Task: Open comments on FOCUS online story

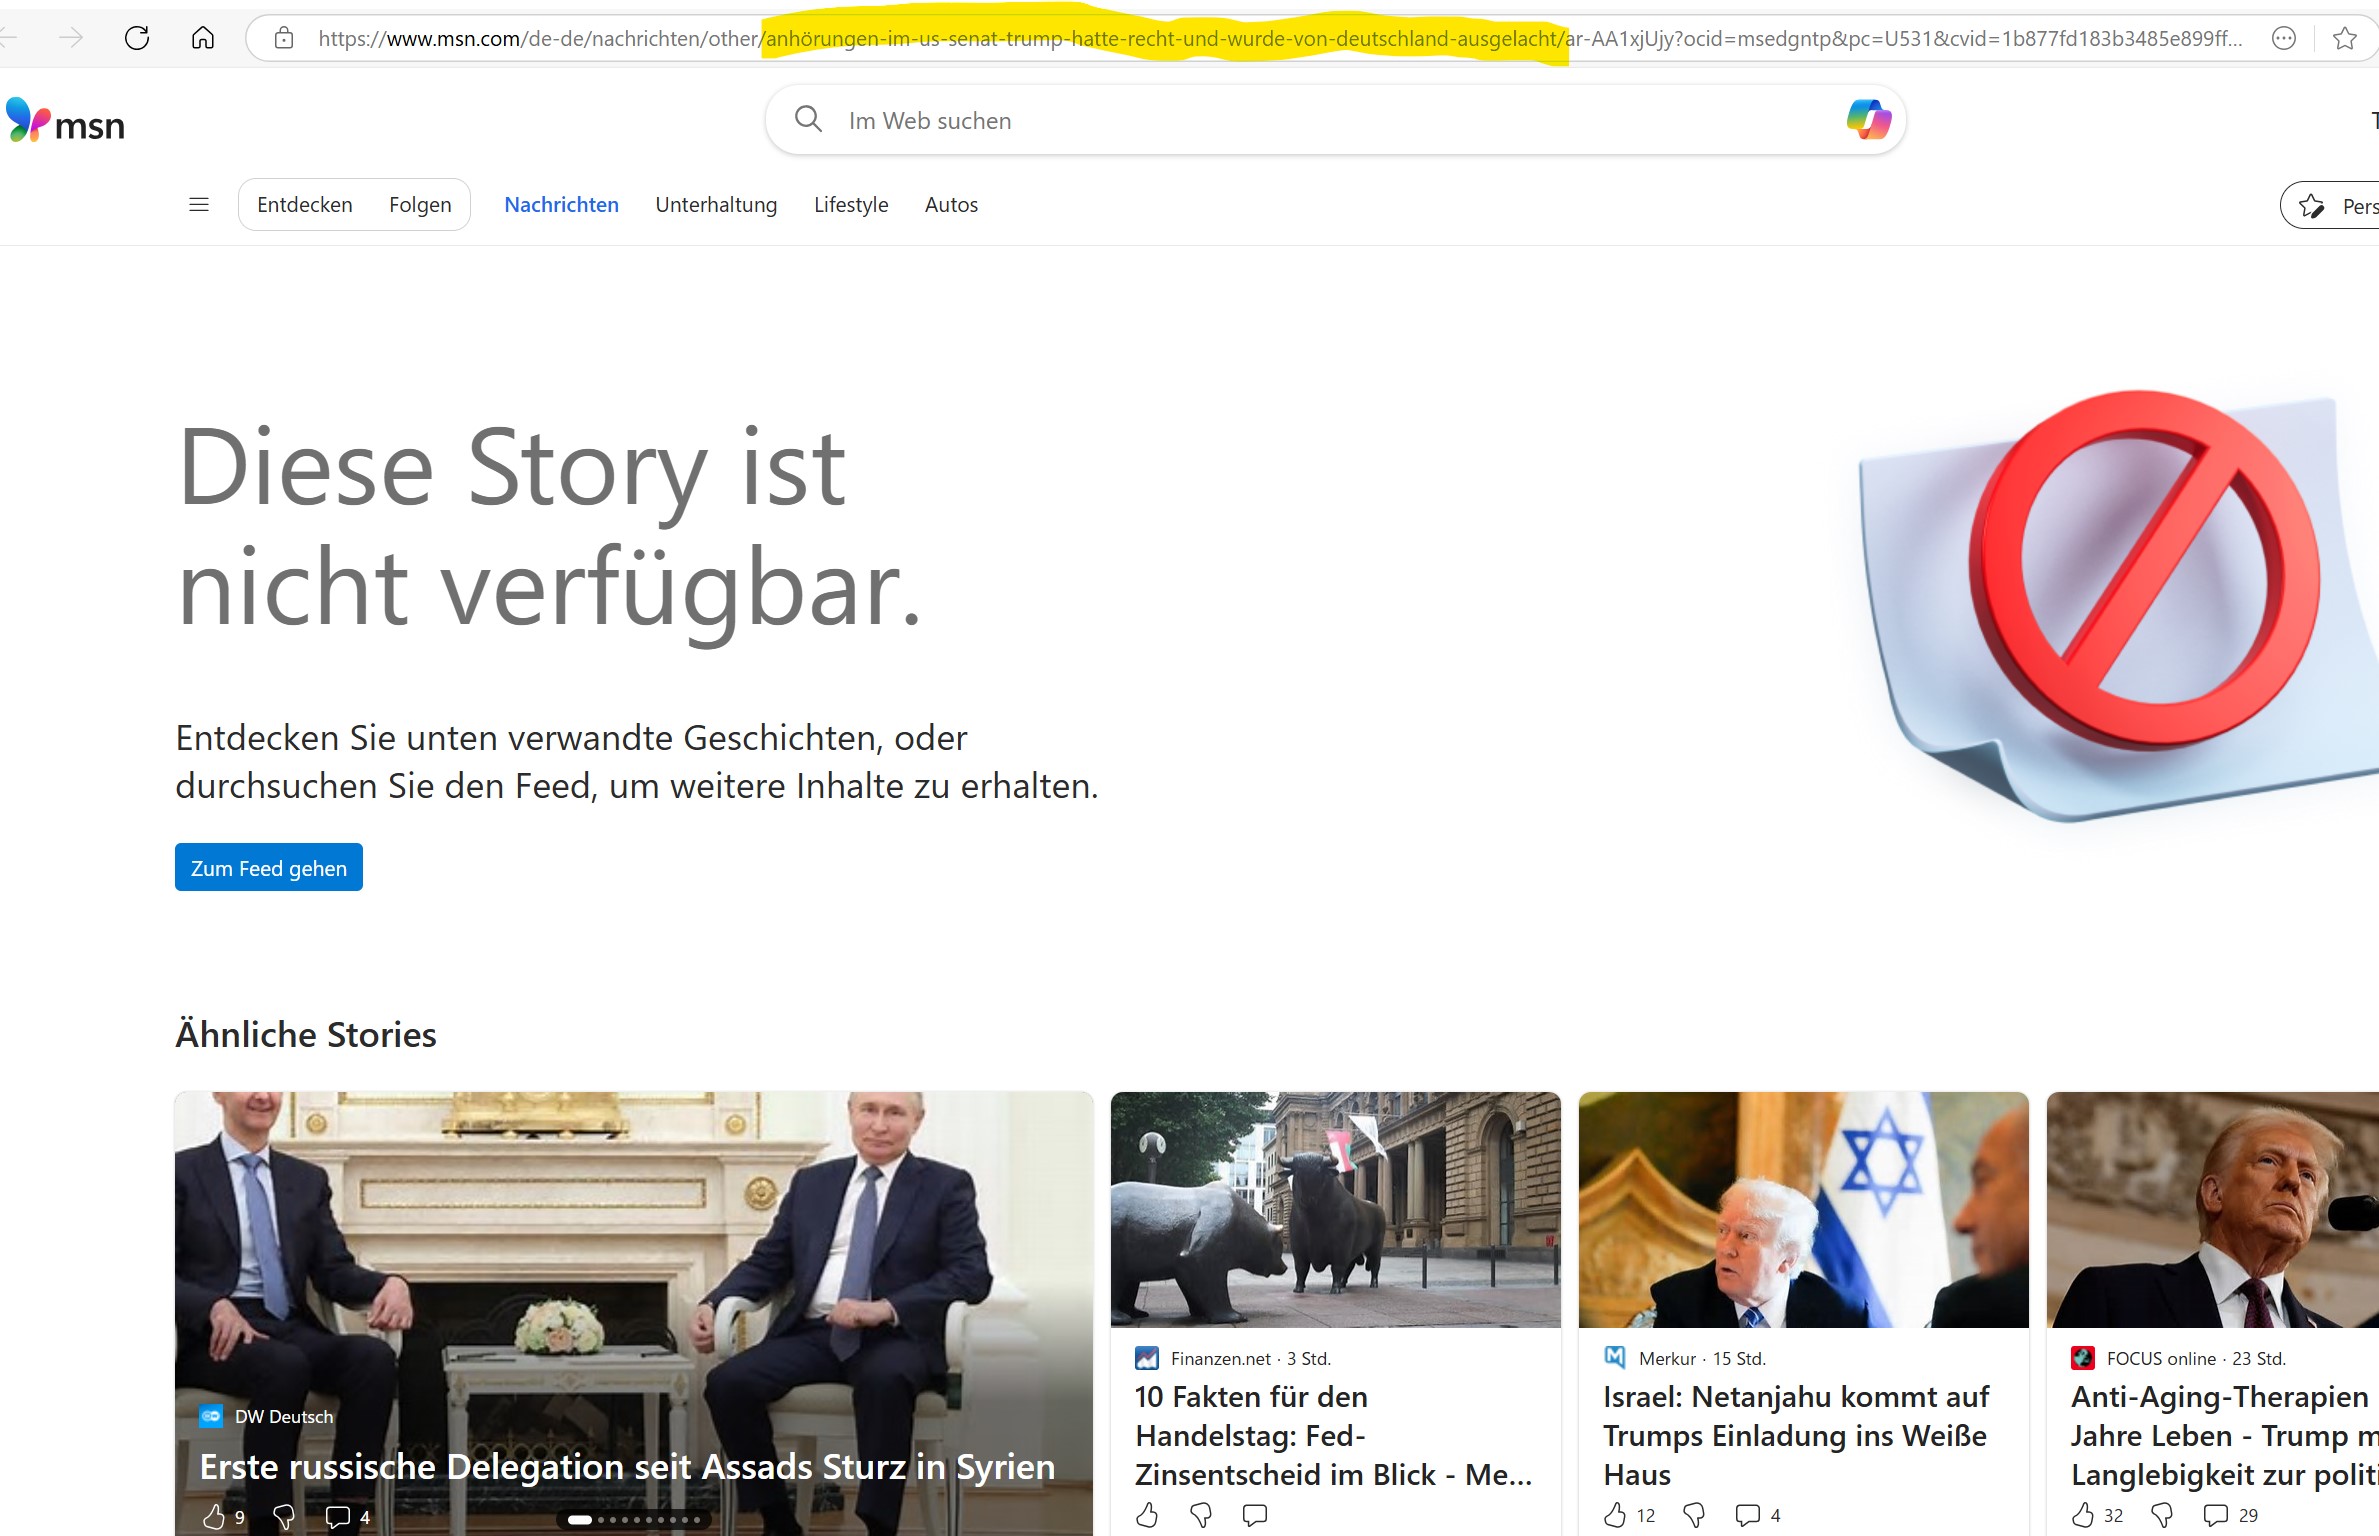Action: click(x=2216, y=1515)
